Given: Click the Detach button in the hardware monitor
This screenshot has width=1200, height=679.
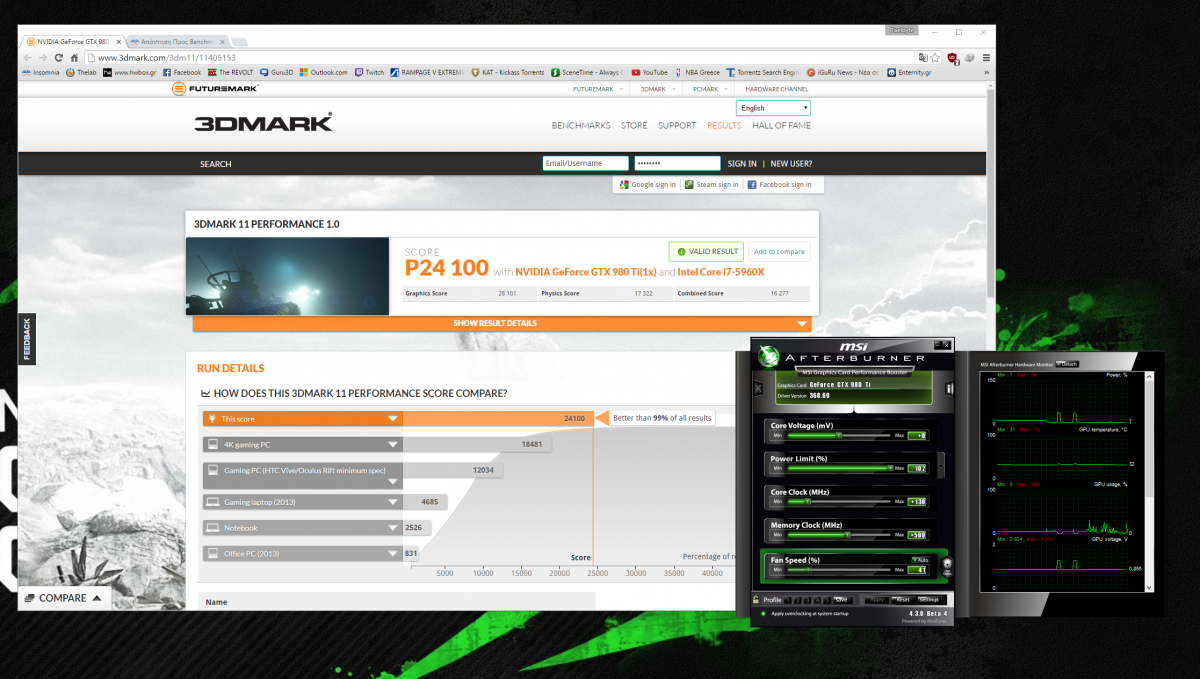Looking at the screenshot, I should 1066,364.
